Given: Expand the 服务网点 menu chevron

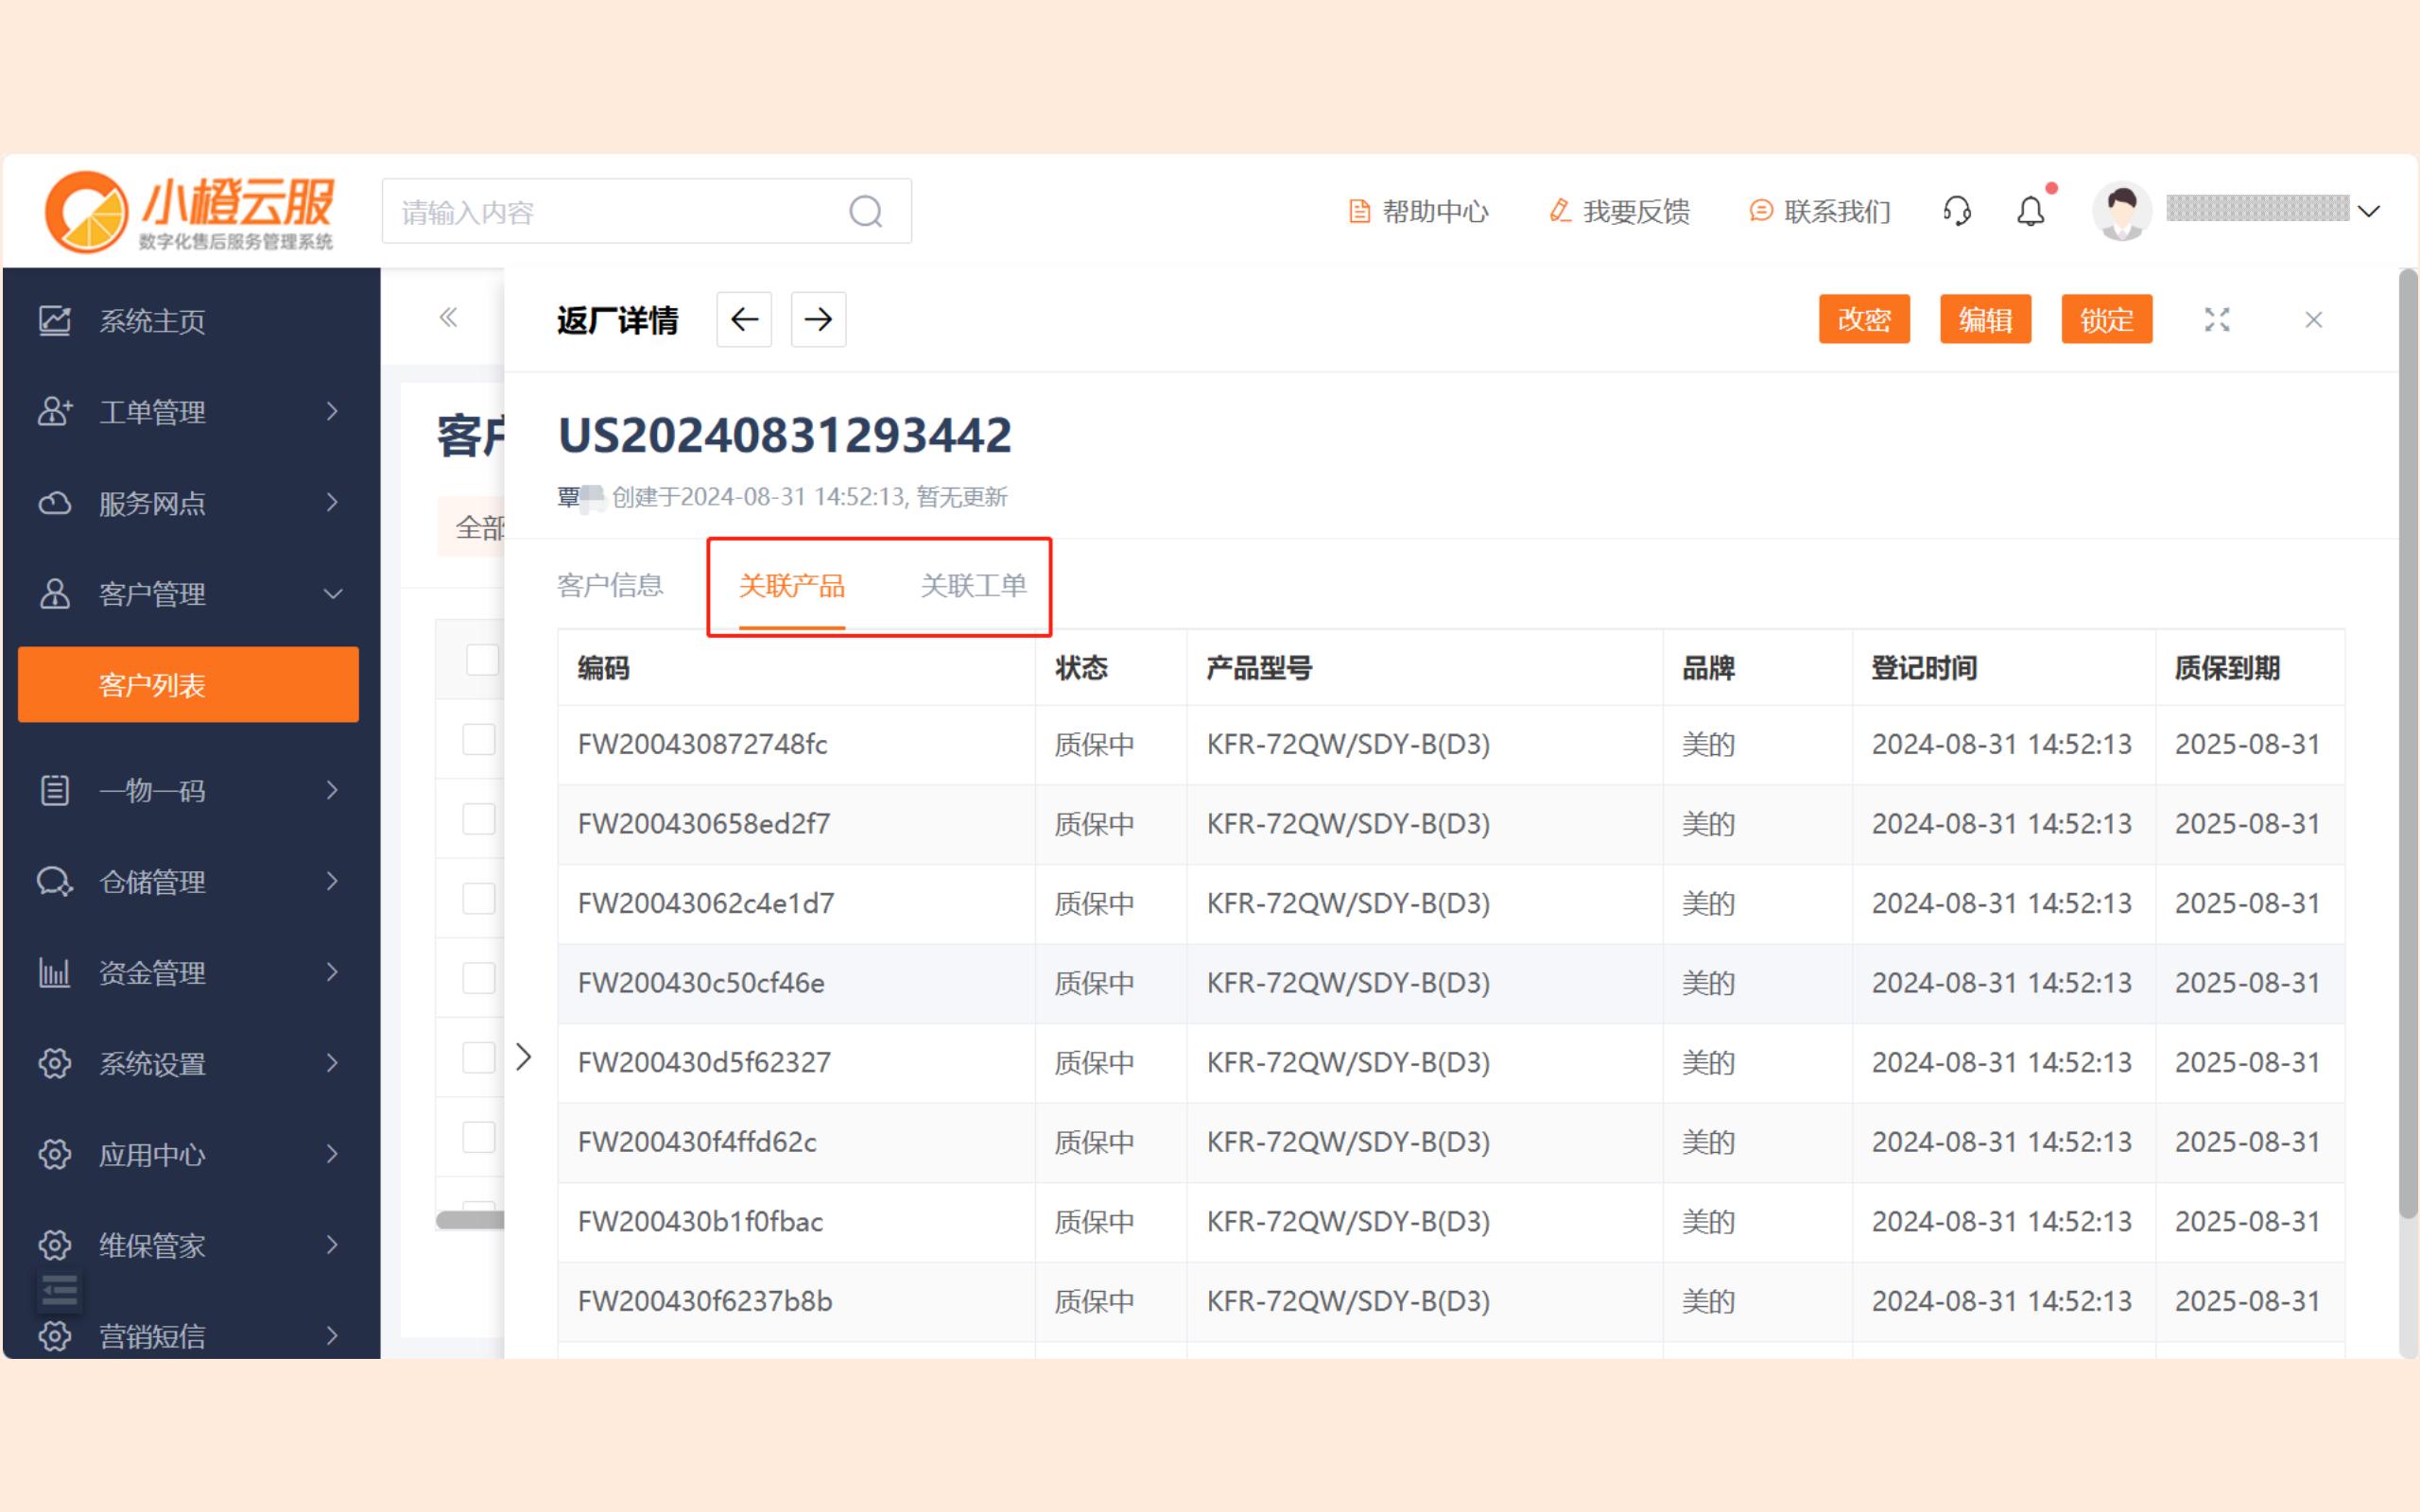Looking at the screenshot, I should pos(333,502).
